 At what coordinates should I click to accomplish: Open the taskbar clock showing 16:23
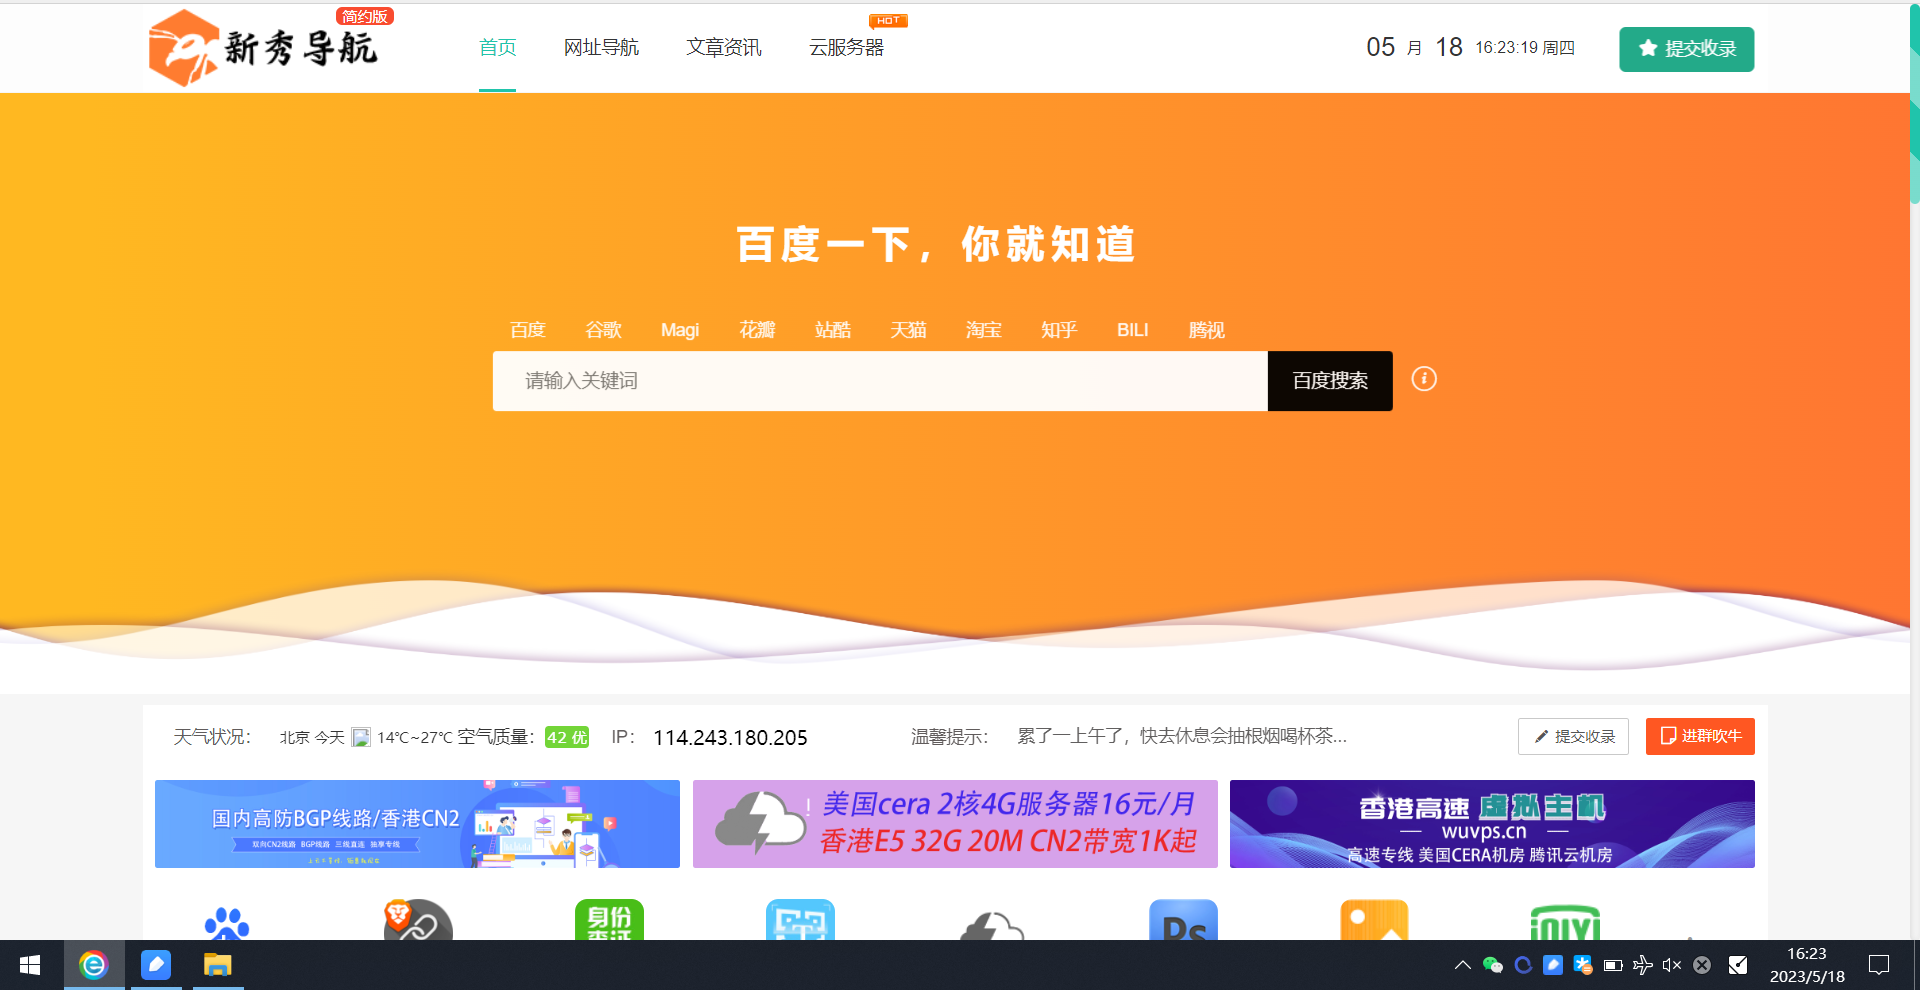click(x=1807, y=965)
